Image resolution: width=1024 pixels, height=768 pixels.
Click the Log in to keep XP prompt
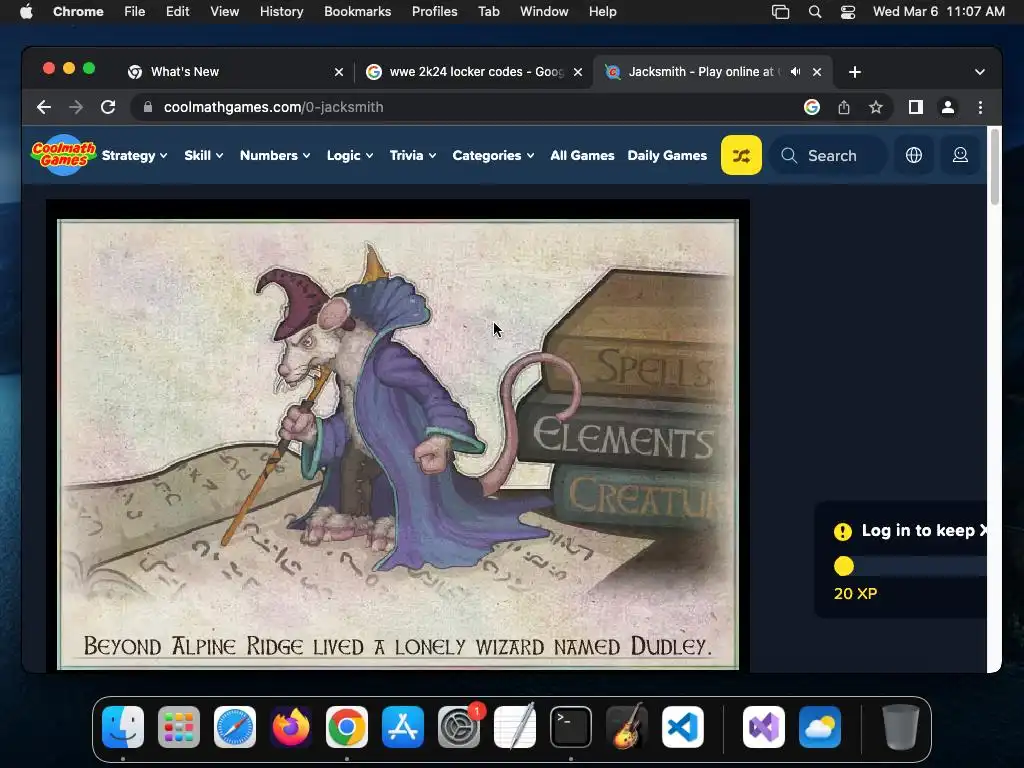910,531
